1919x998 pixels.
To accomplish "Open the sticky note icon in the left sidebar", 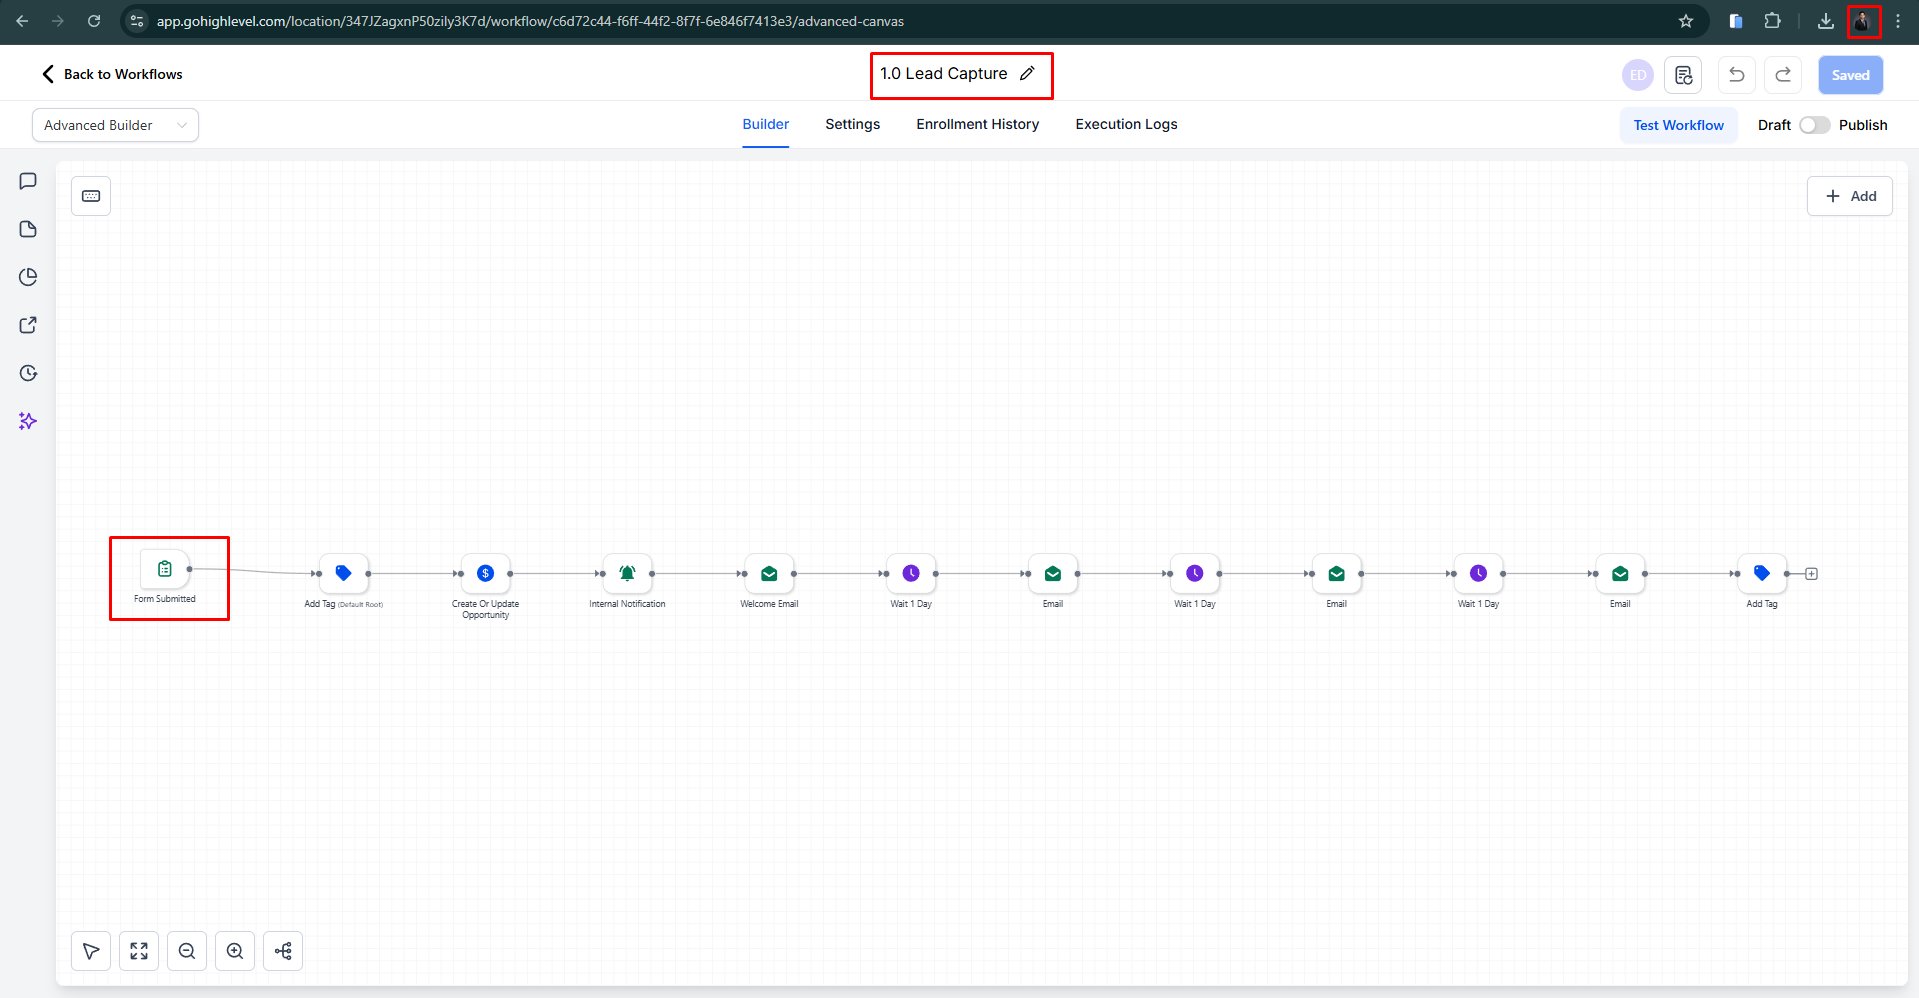I will [28, 229].
